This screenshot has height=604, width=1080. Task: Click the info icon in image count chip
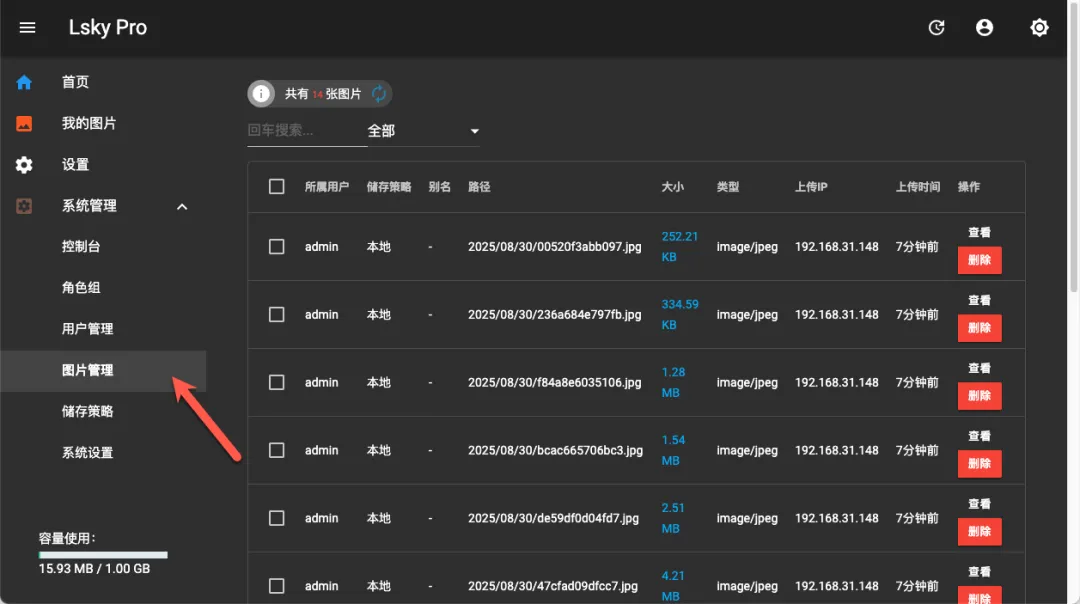(261, 94)
